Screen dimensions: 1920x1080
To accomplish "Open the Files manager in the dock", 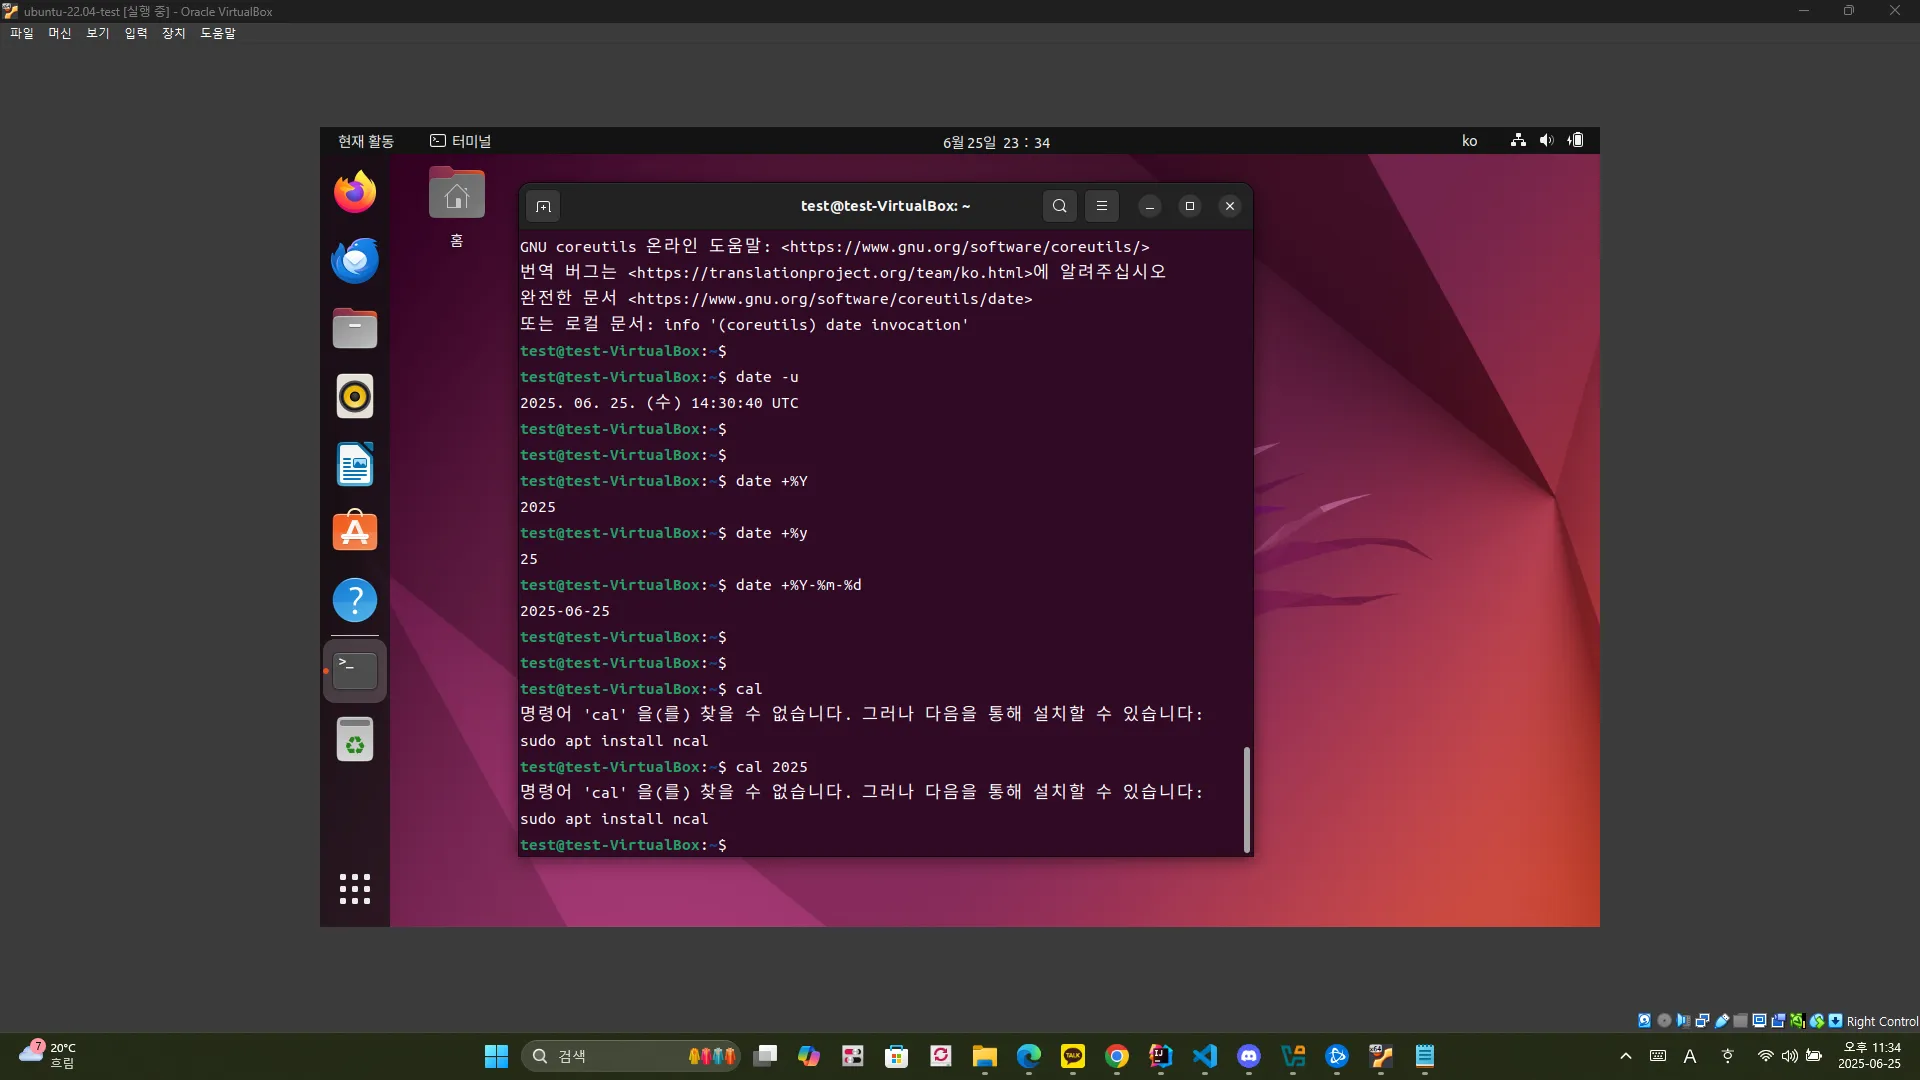I will [x=355, y=328].
